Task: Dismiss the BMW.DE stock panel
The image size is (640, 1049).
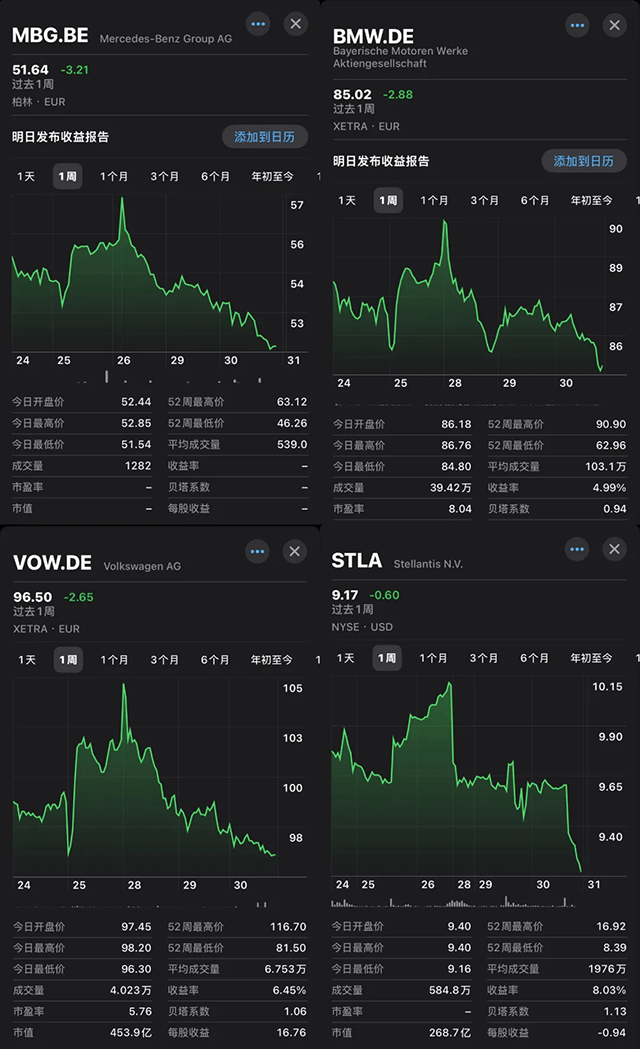Action: [x=614, y=25]
